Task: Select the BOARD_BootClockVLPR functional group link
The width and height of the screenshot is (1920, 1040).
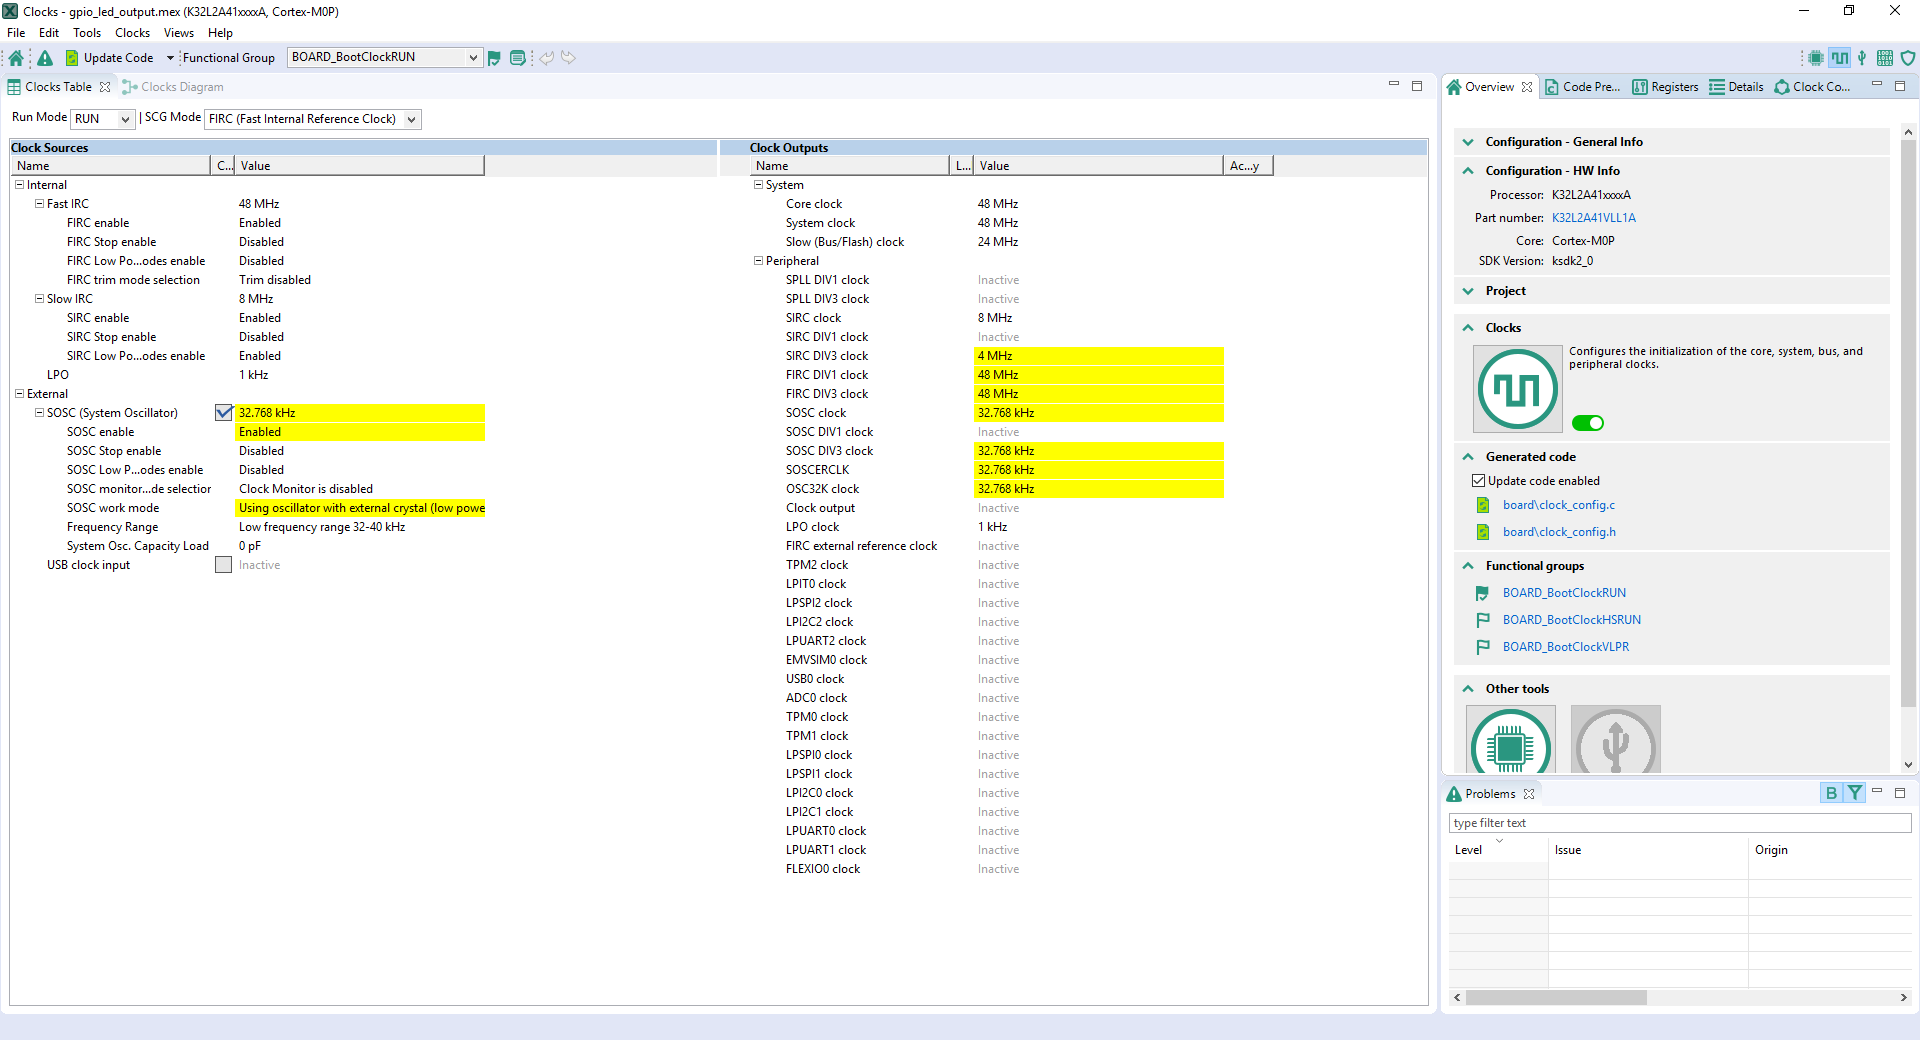Action: (x=1565, y=647)
